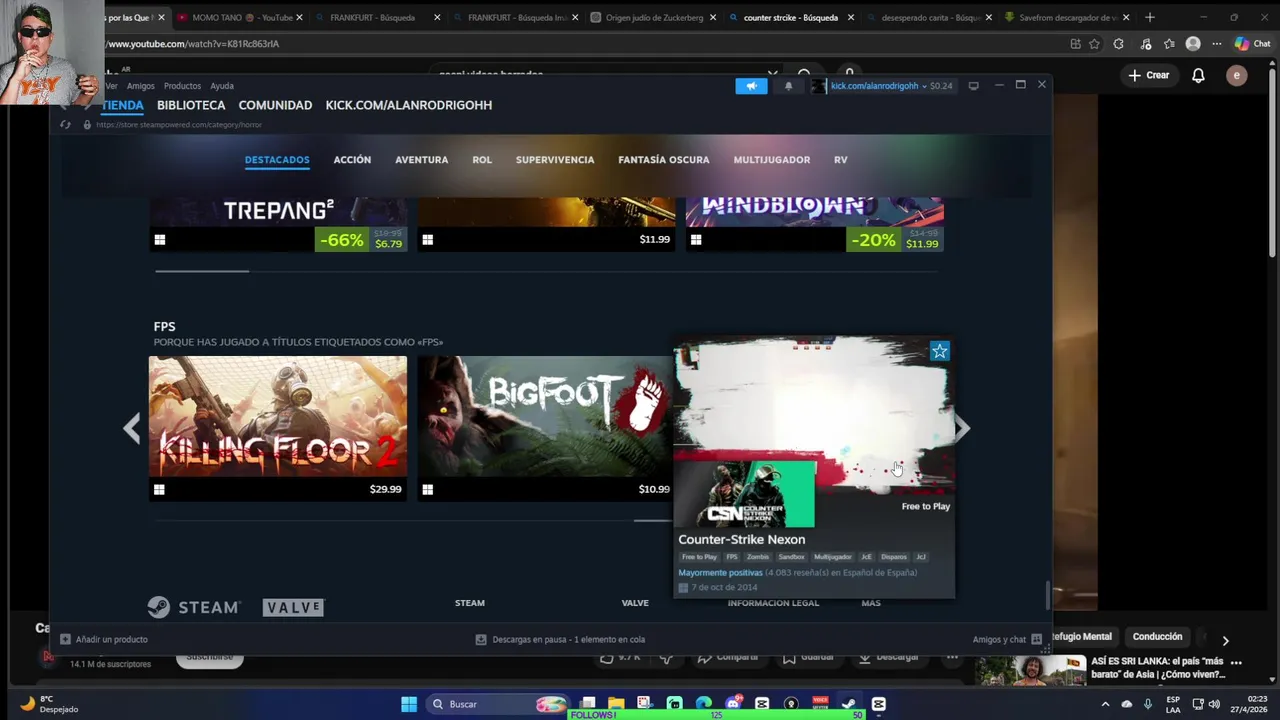Add Counter-Strike Nexon to wishlist star
The image size is (1280, 720).
point(939,351)
